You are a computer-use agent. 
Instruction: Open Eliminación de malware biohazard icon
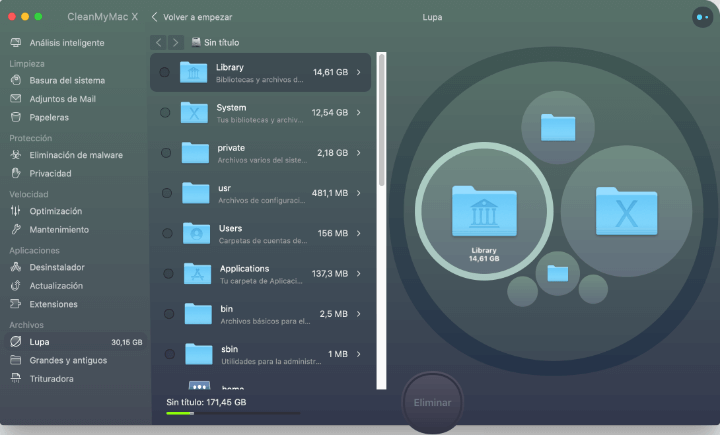tap(16, 155)
